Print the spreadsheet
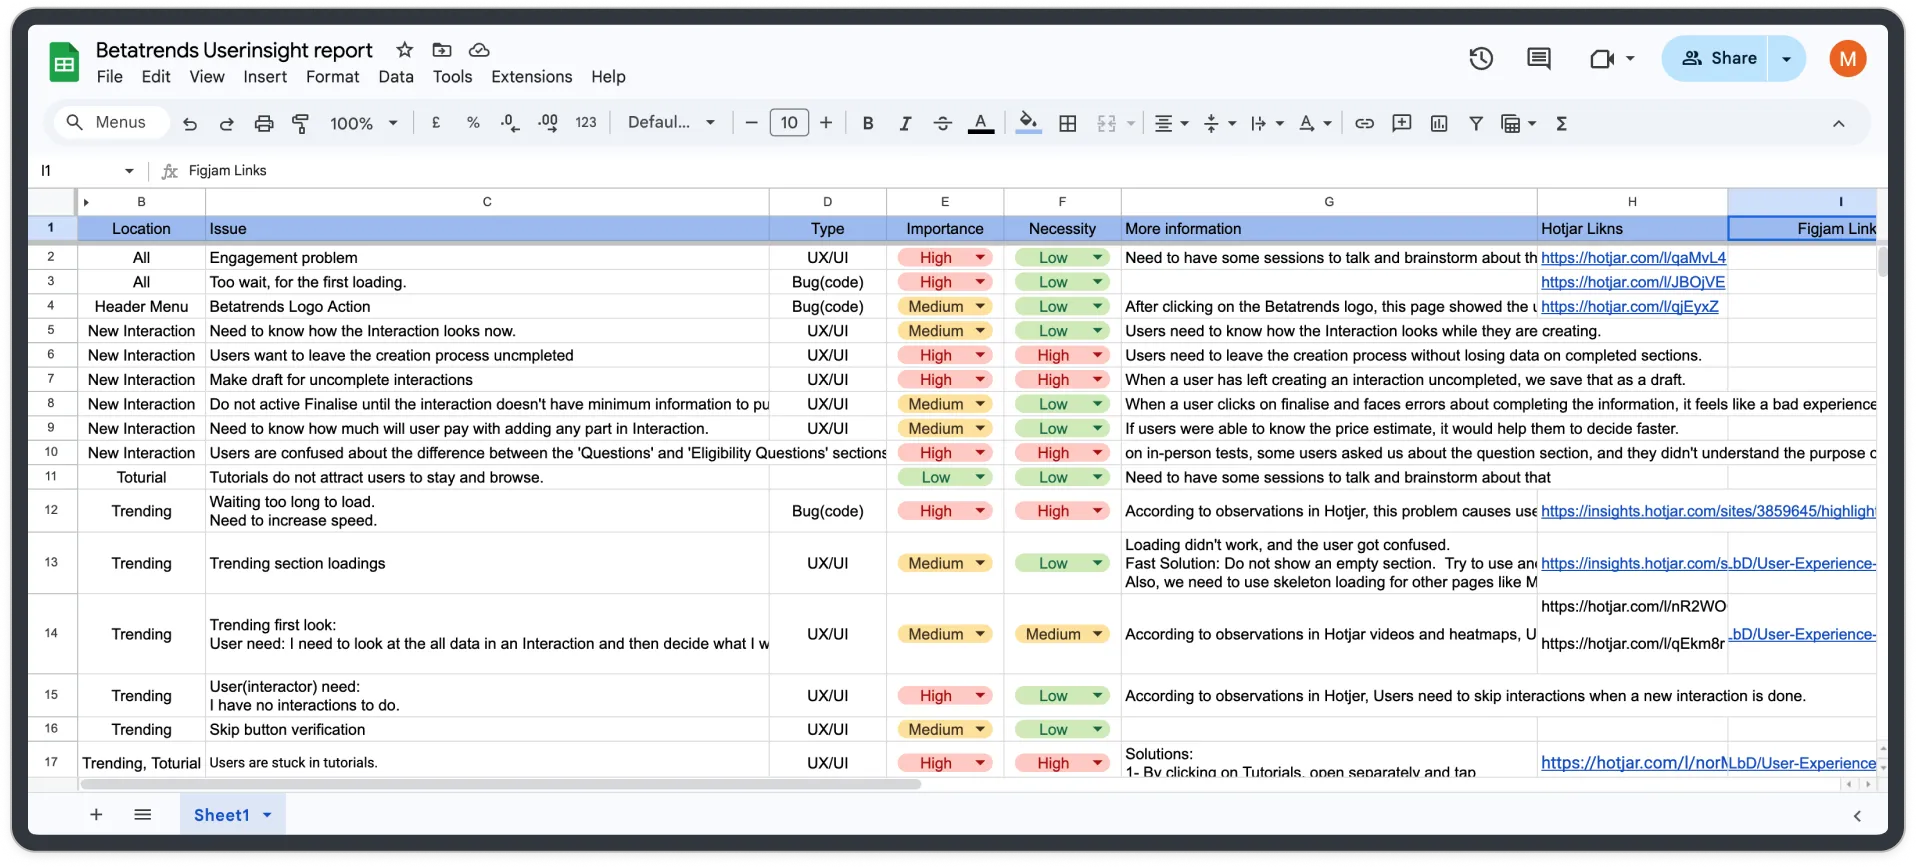Viewport: 1916px width, 867px height. [263, 123]
